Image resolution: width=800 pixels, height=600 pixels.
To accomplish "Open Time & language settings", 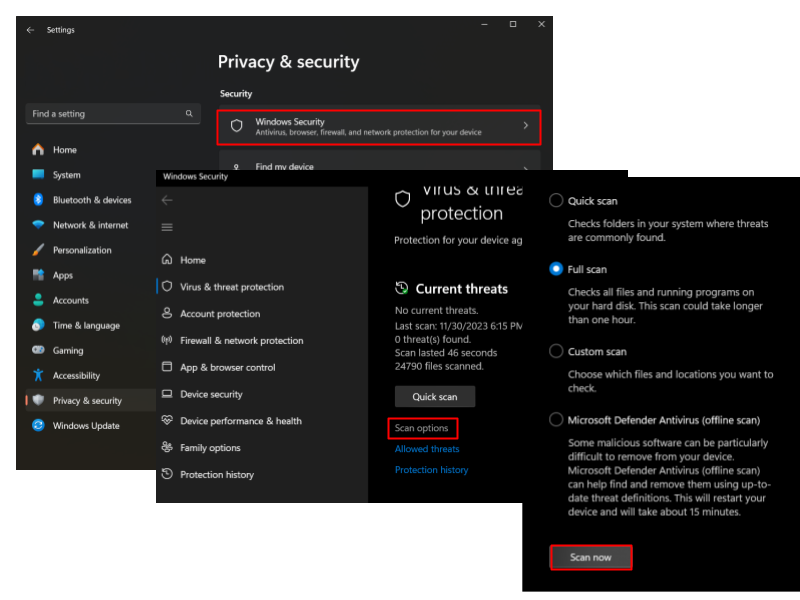I will 86,326.
